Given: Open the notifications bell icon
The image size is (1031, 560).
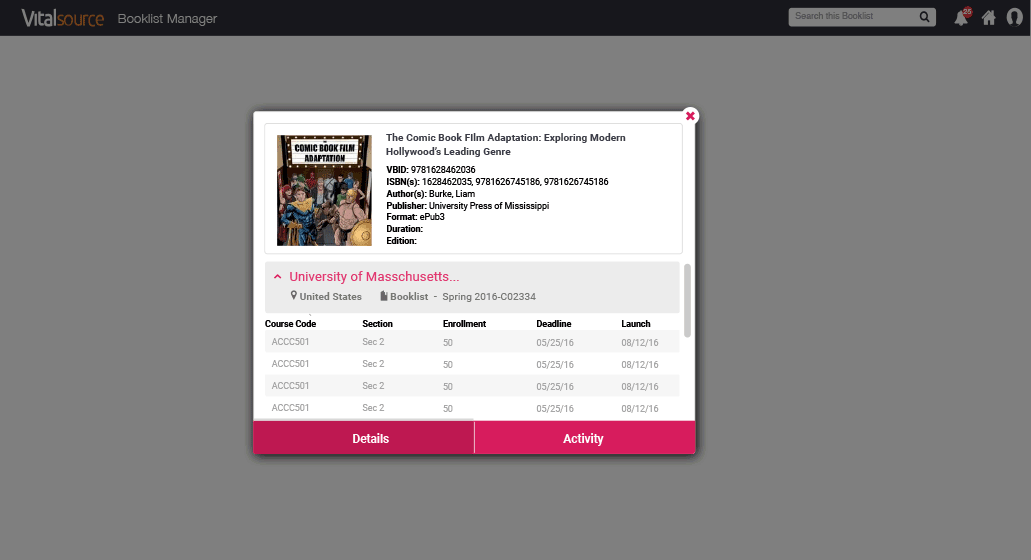Looking at the screenshot, I should (x=961, y=18).
